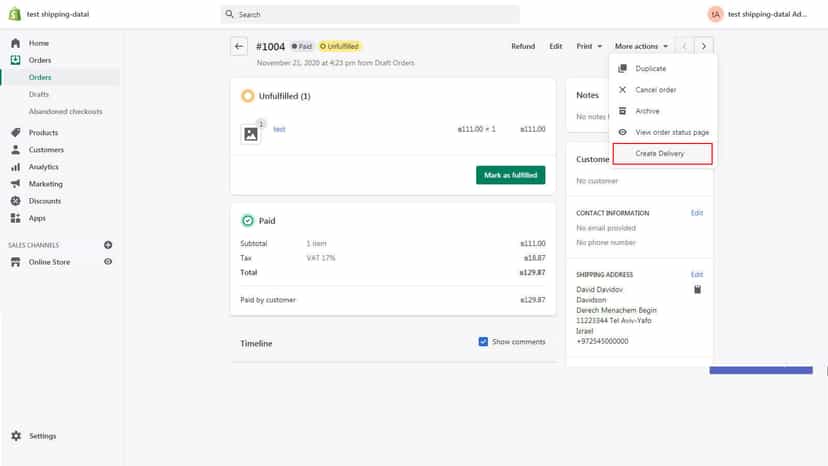Open the test product link

point(279,129)
